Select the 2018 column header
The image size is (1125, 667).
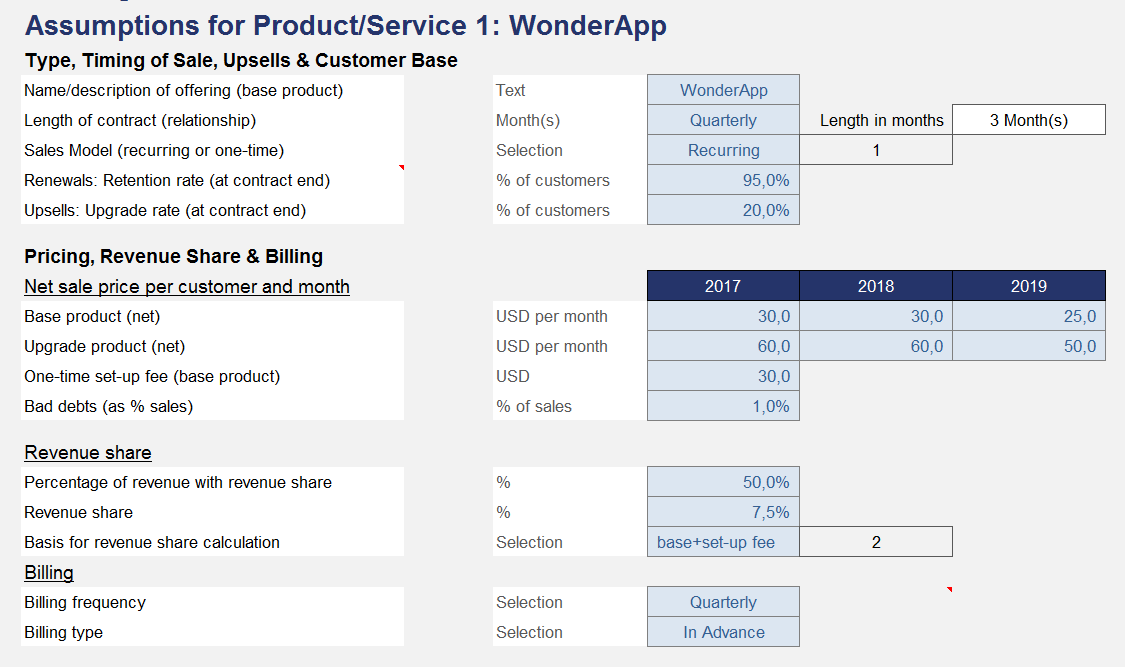pos(876,286)
